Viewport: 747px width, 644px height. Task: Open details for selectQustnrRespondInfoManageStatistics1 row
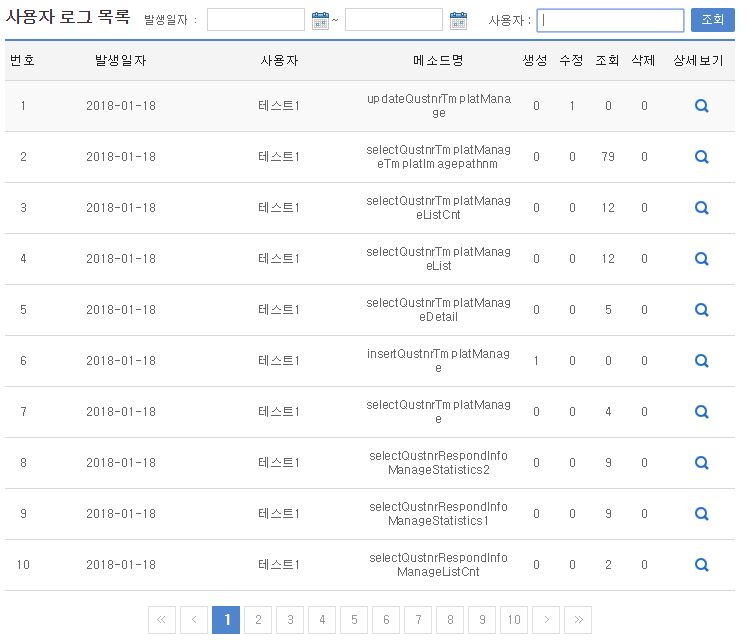click(x=701, y=514)
